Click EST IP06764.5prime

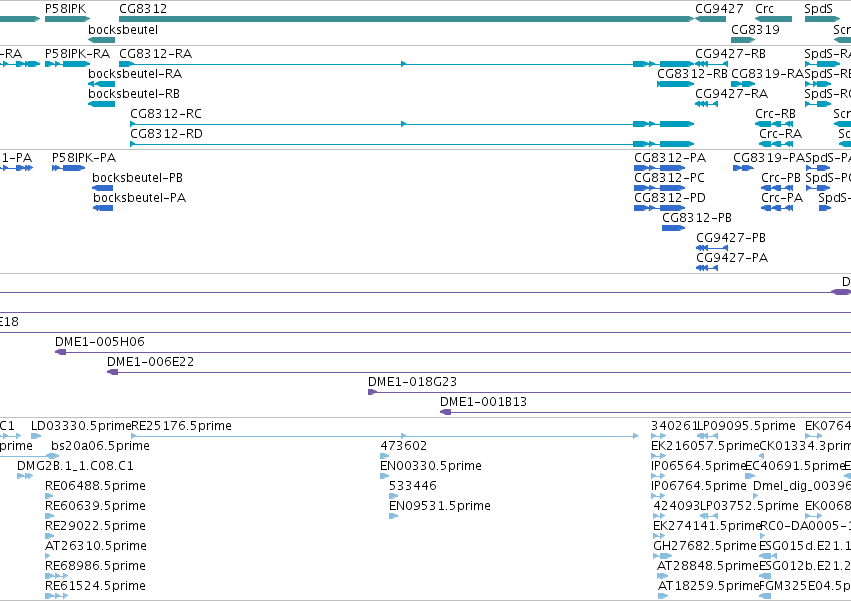[x=658, y=496]
